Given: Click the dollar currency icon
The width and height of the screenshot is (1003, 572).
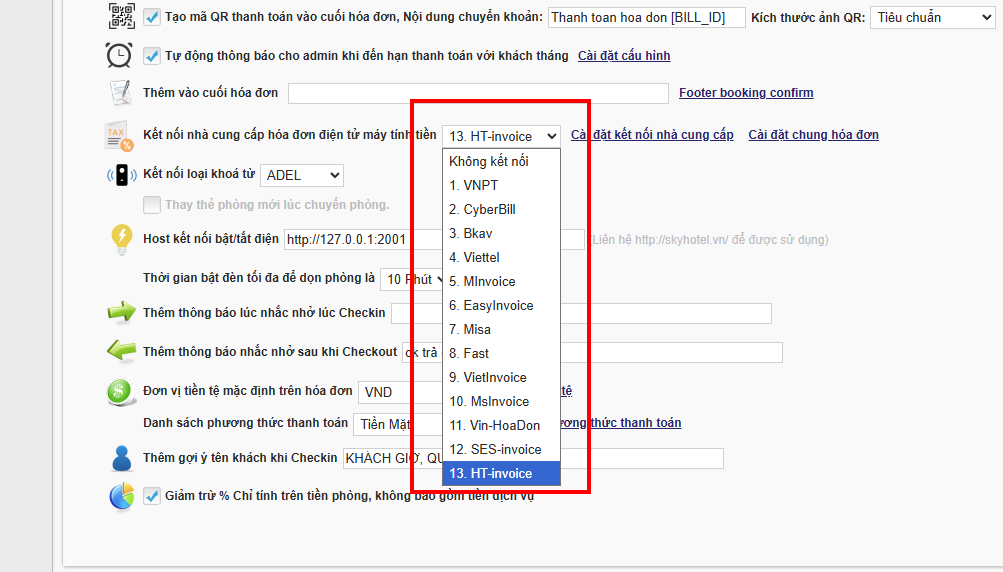Looking at the screenshot, I should [x=120, y=391].
